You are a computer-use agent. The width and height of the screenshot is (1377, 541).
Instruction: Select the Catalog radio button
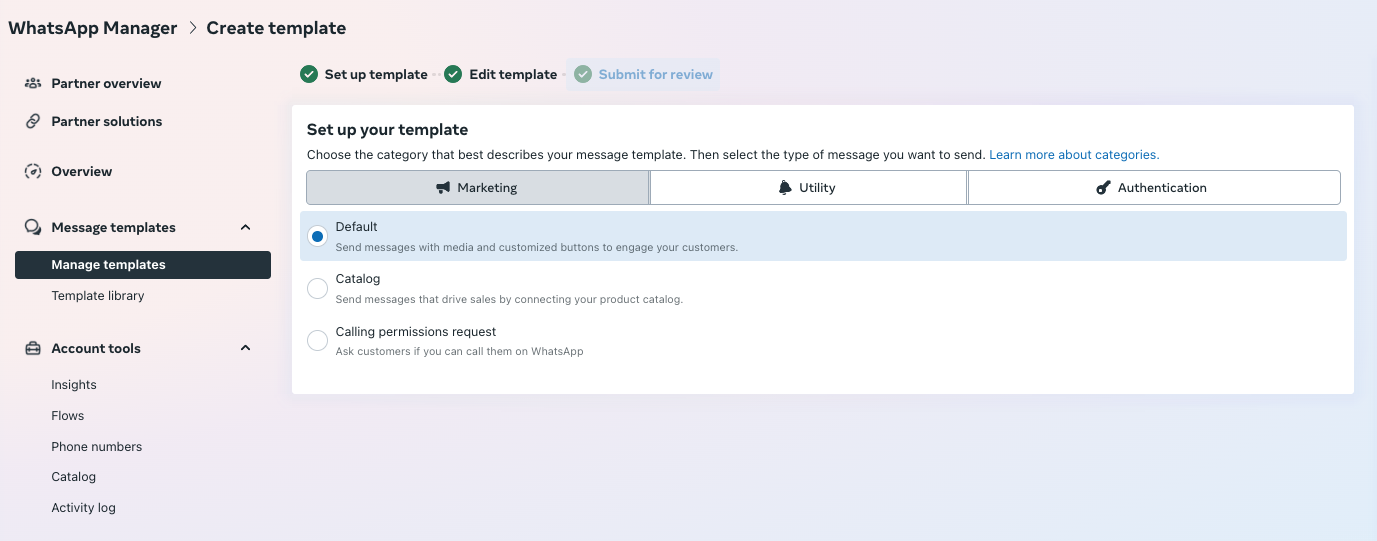coord(317,288)
